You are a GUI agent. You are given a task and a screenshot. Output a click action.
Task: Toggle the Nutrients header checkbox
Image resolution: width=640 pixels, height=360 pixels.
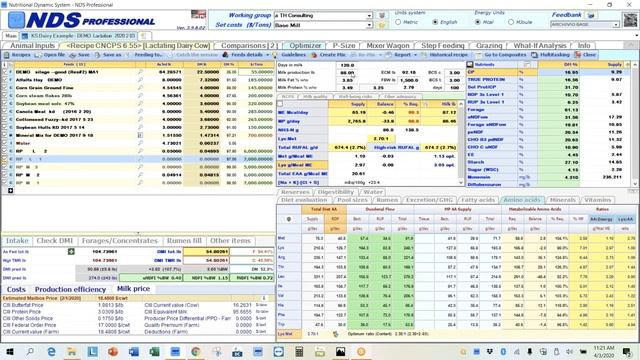click(527, 64)
